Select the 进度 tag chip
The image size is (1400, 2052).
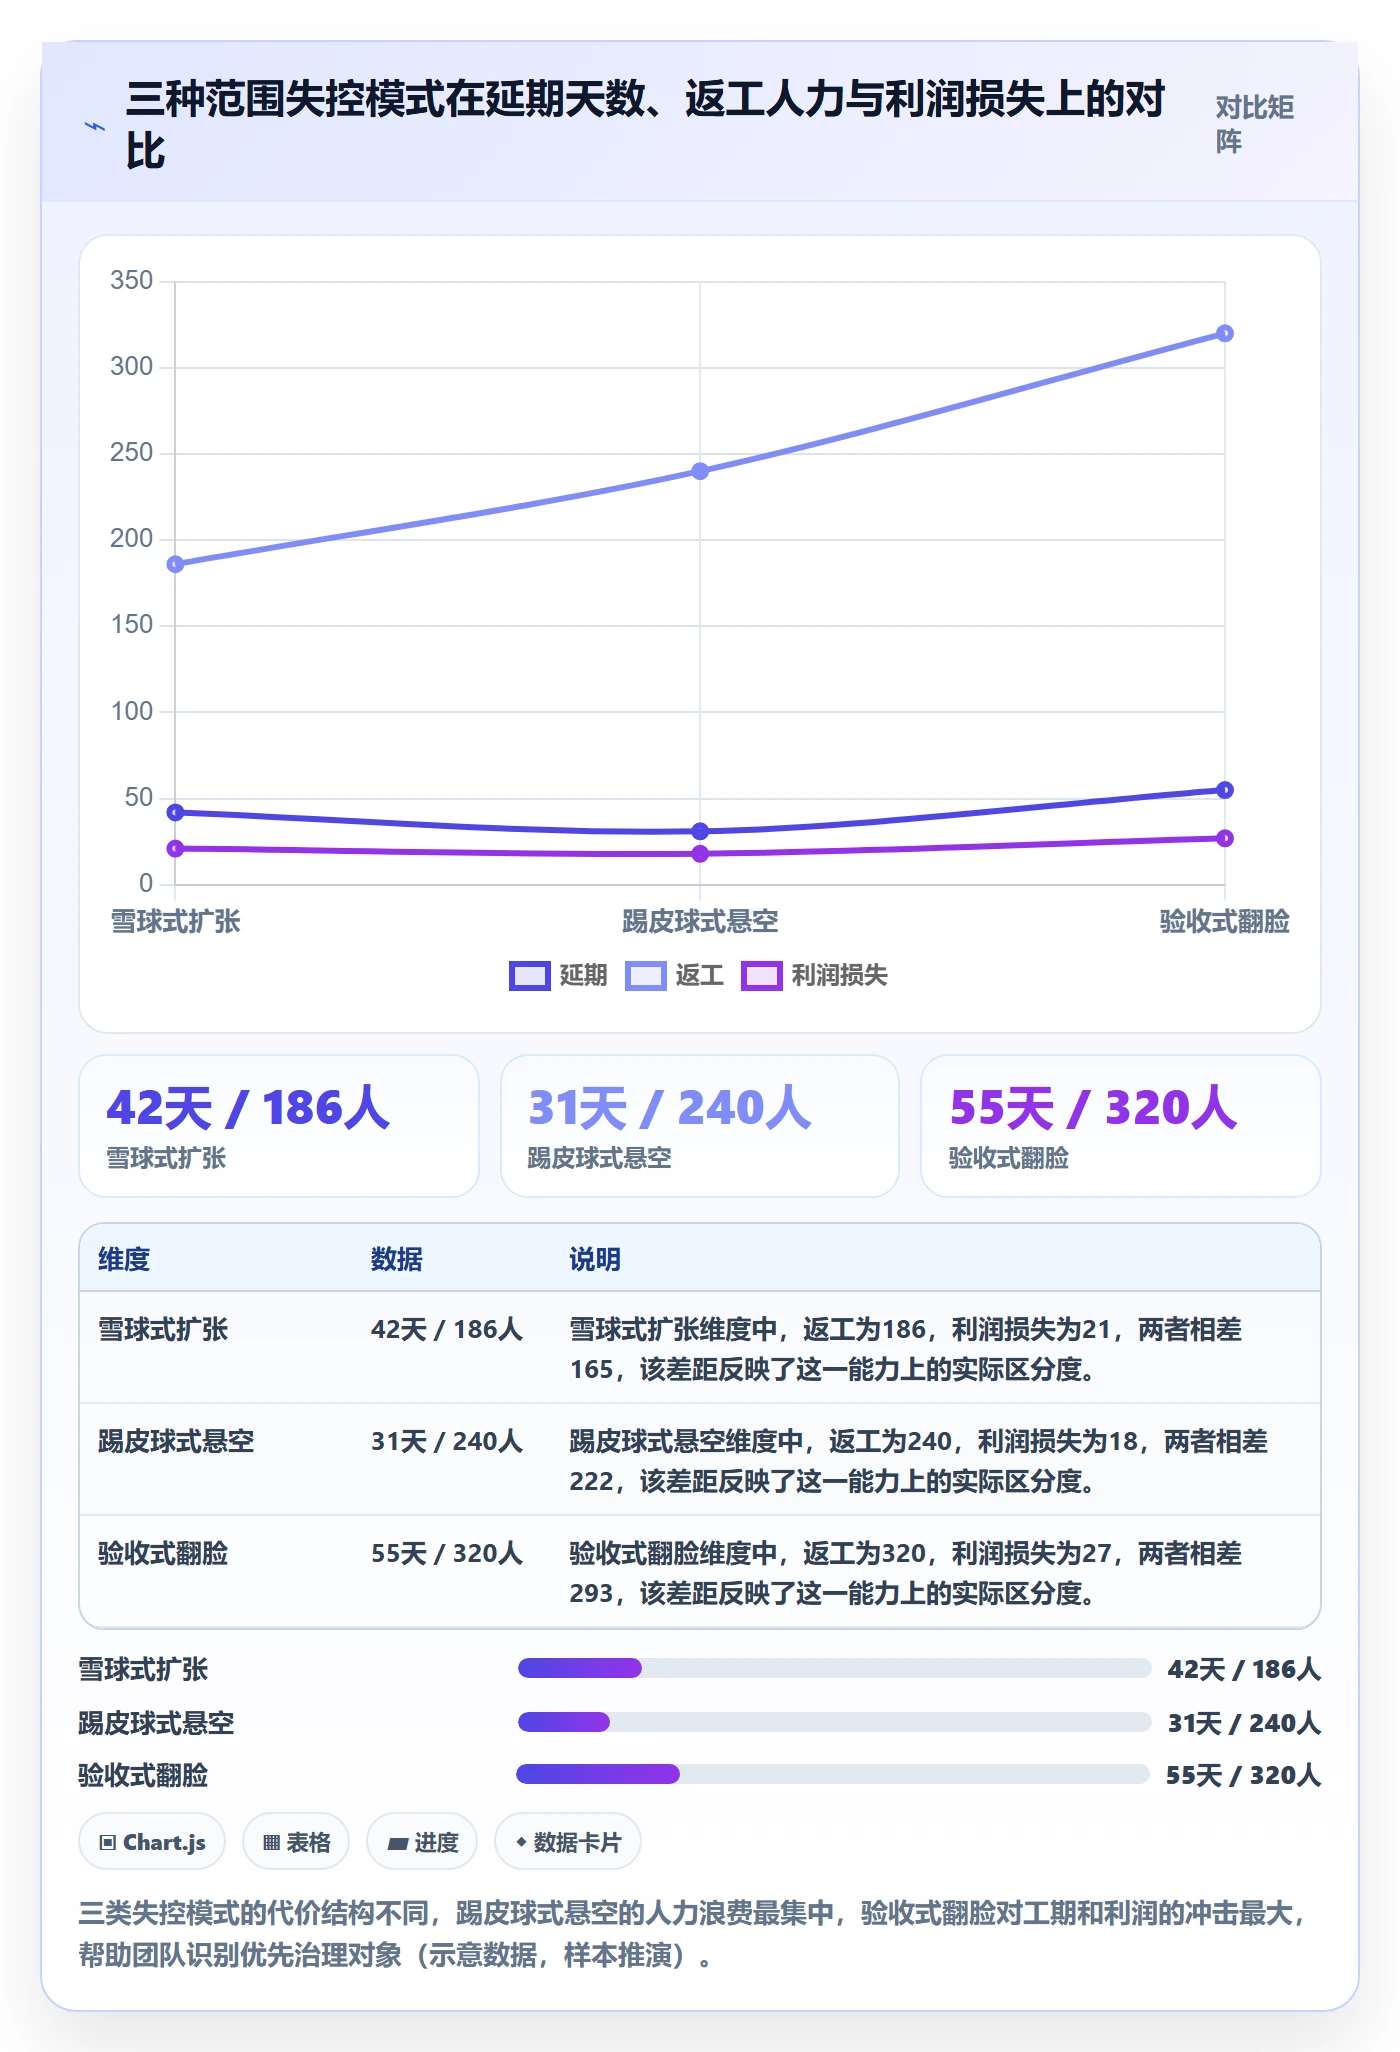pyautogui.click(x=422, y=1841)
